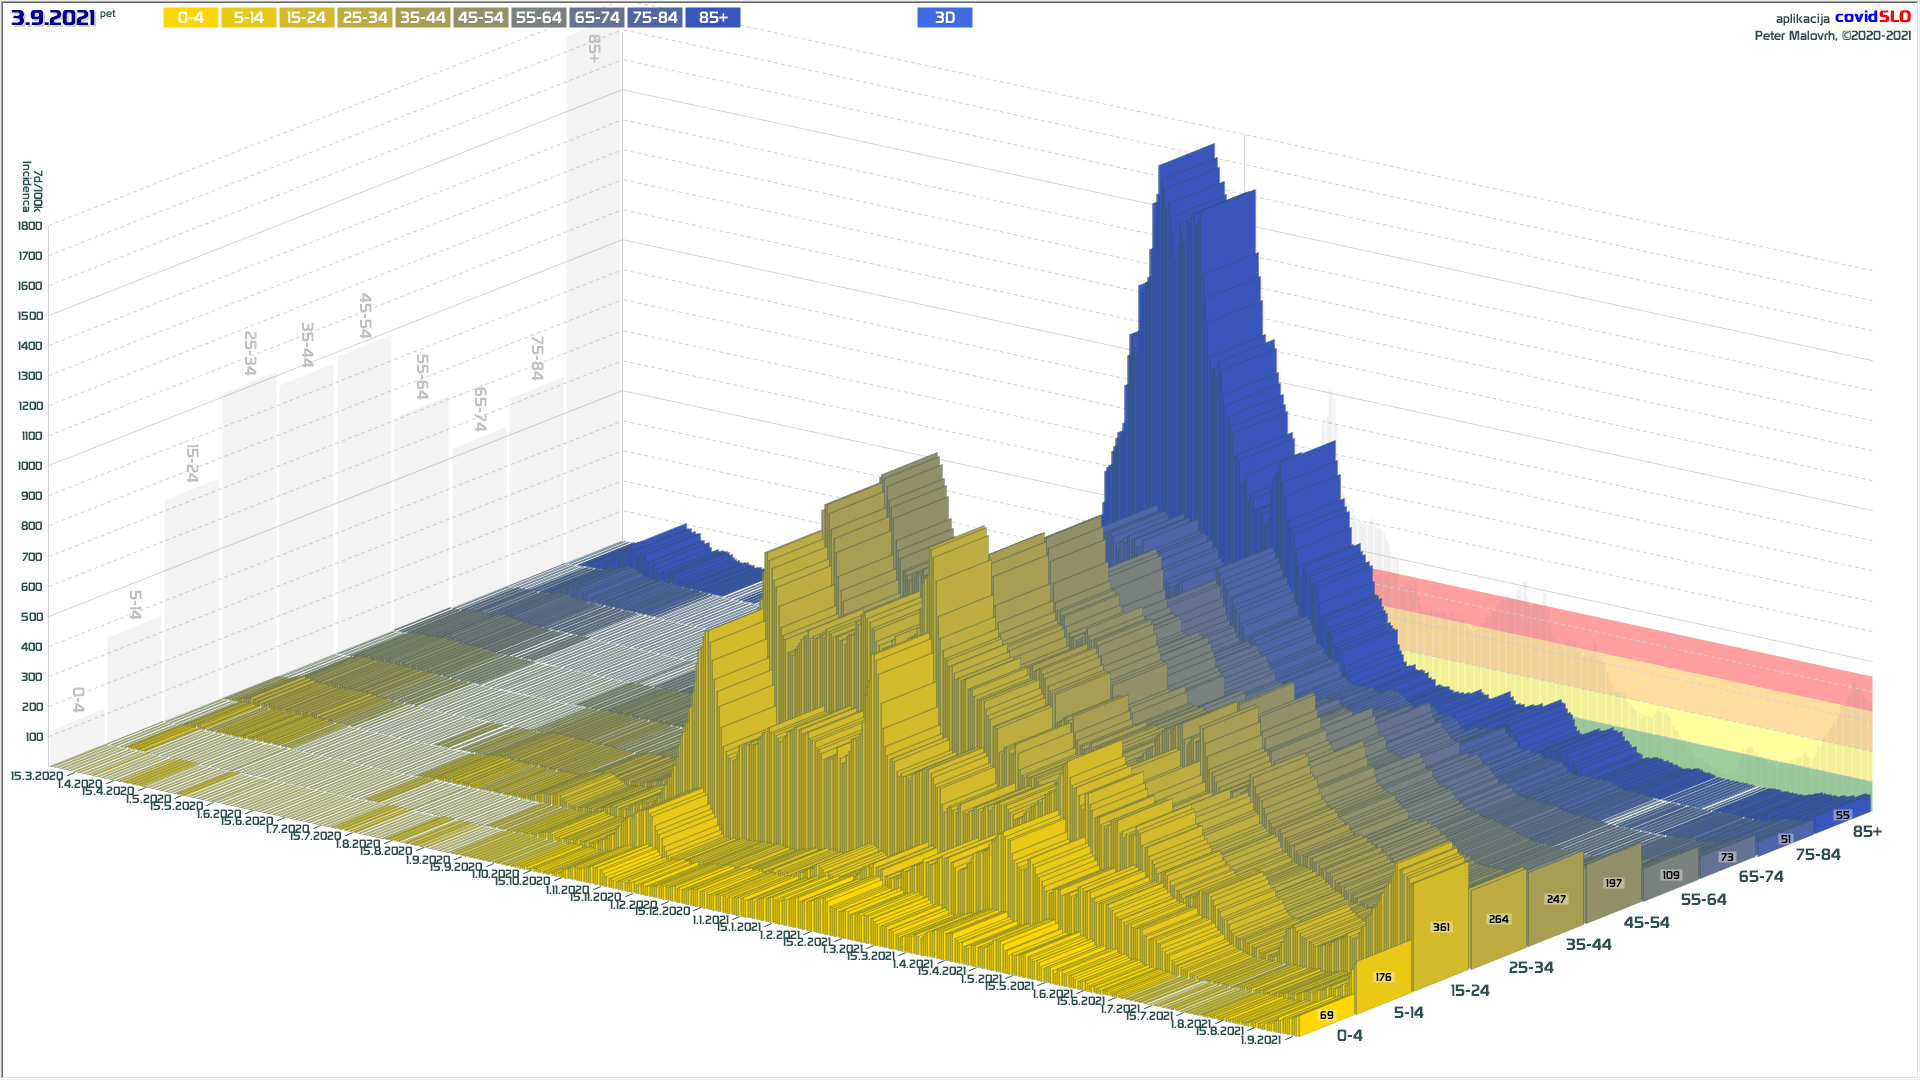Click the Peter Malovrh copyright text
This screenshot has height=1080, width=1920.
1832,36
